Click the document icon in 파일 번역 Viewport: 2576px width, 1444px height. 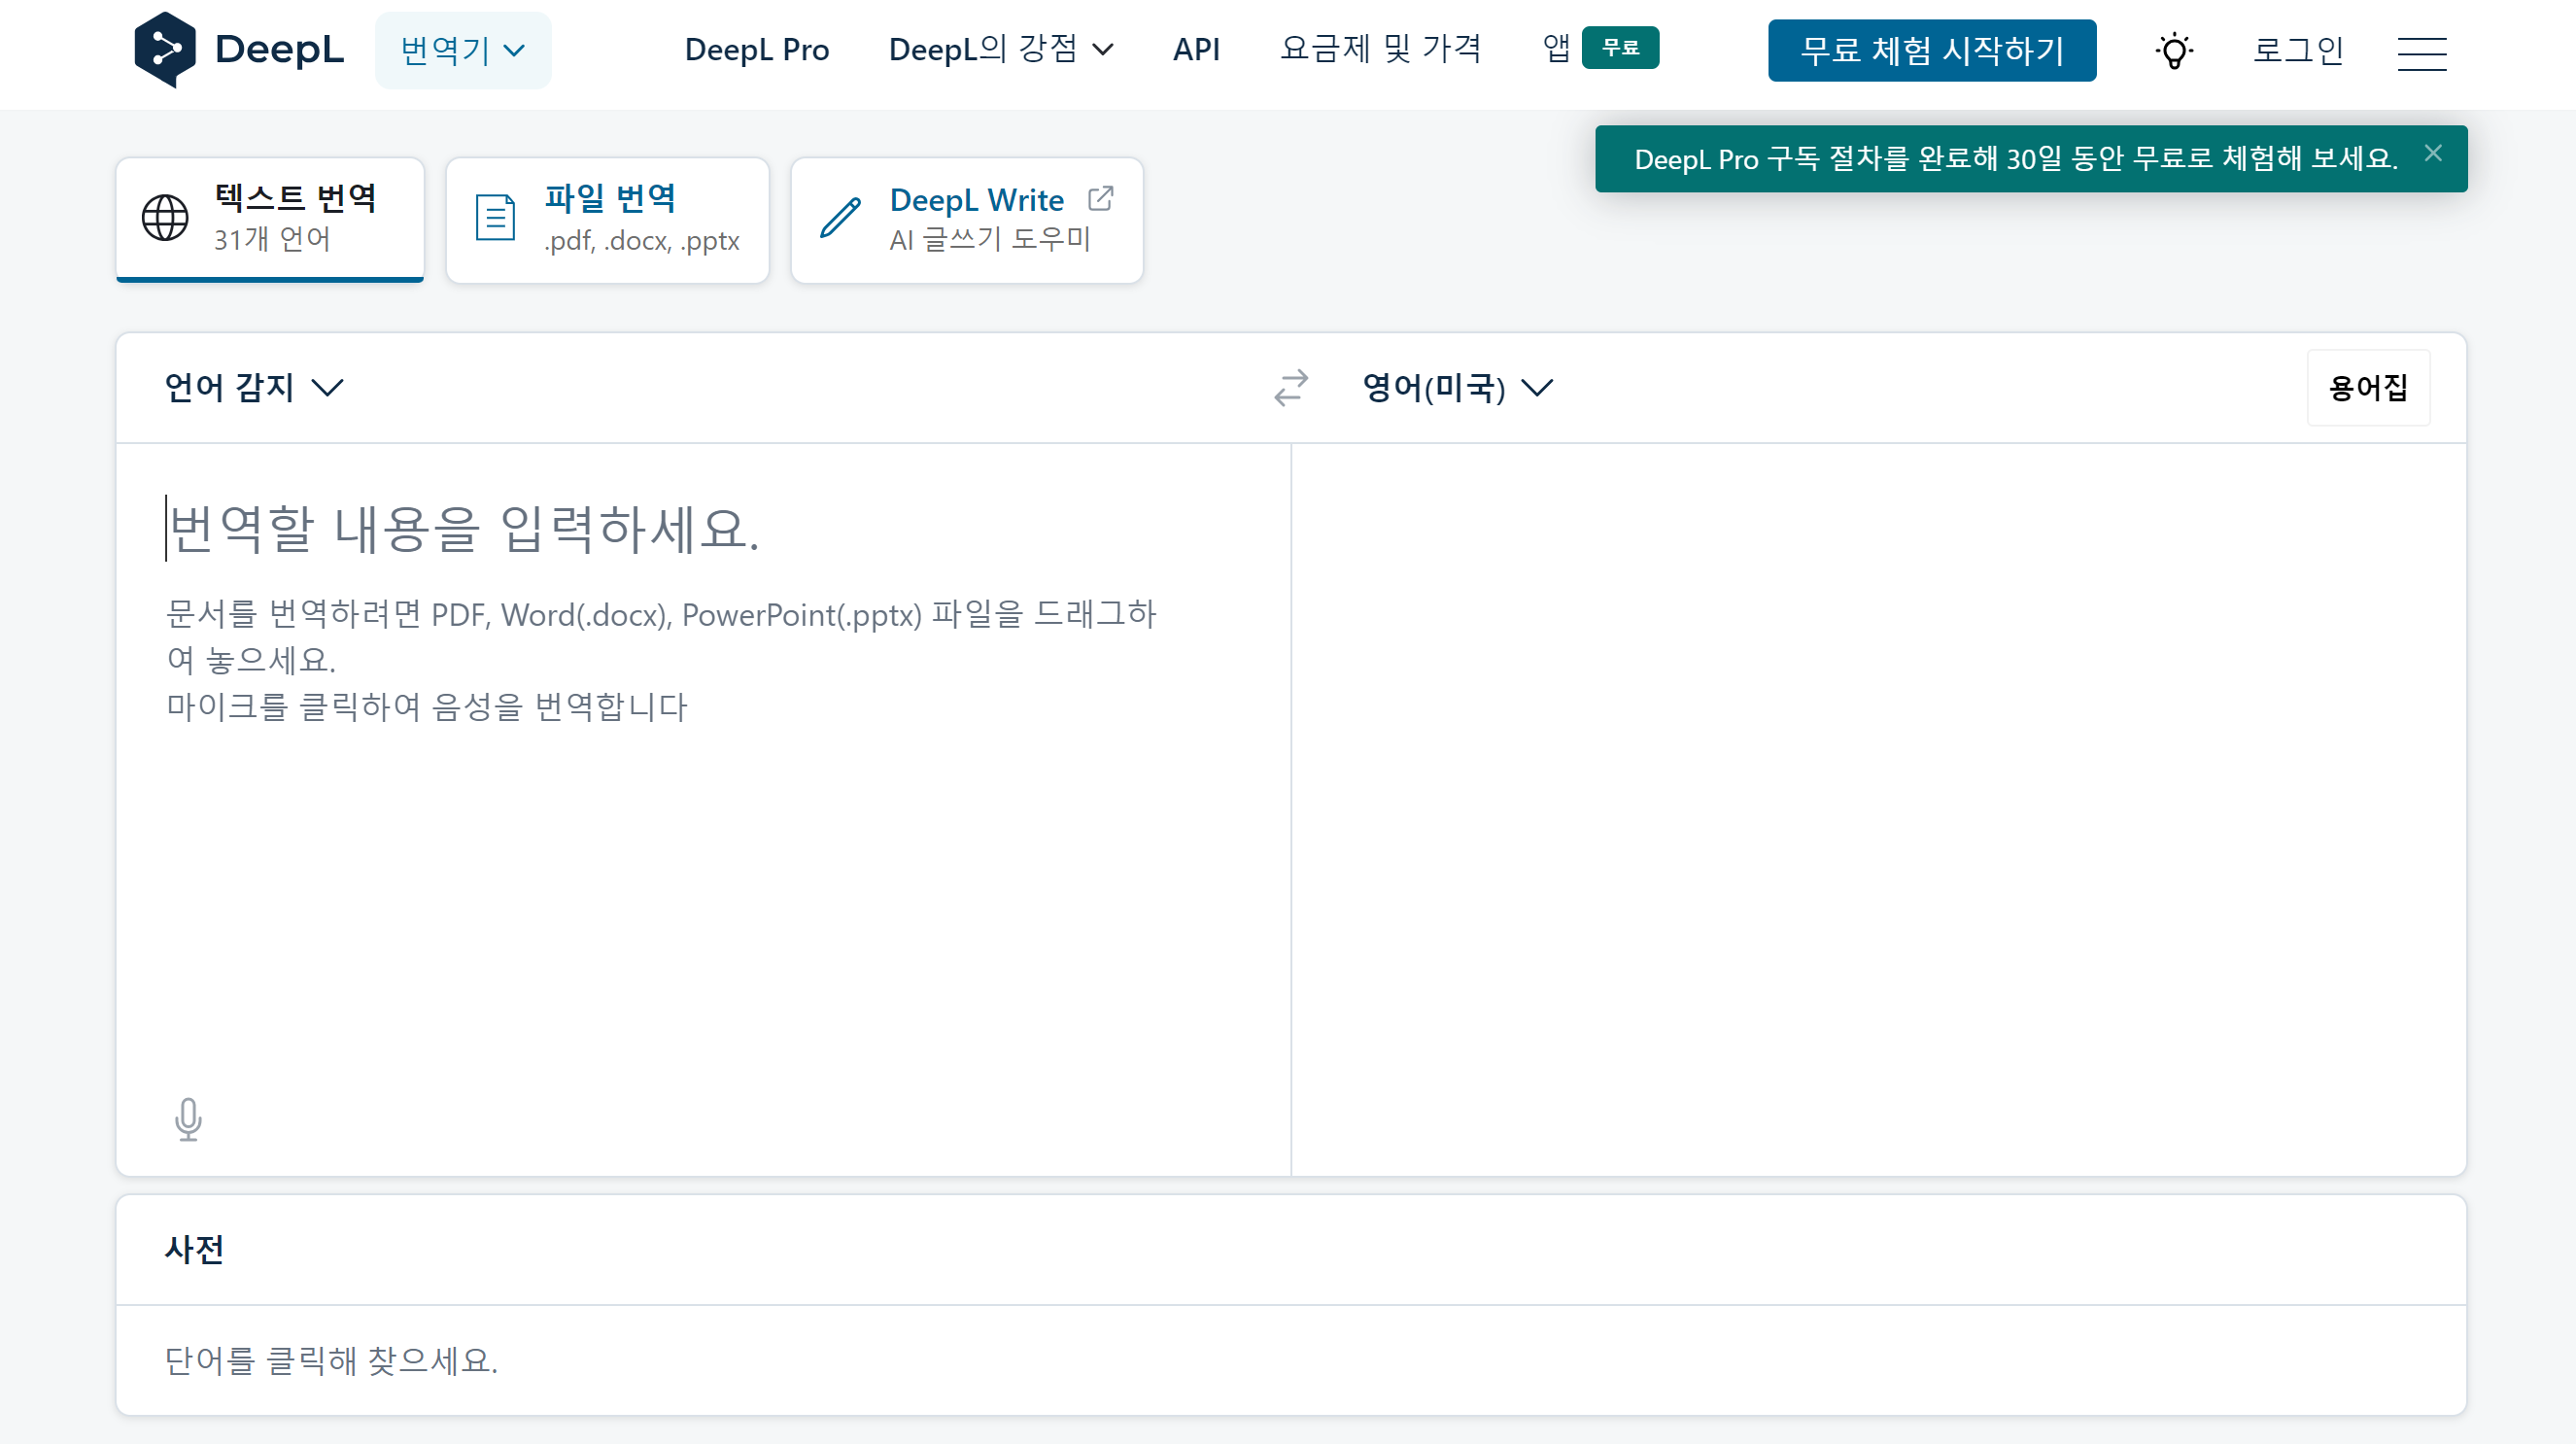(x=495, y=218)
